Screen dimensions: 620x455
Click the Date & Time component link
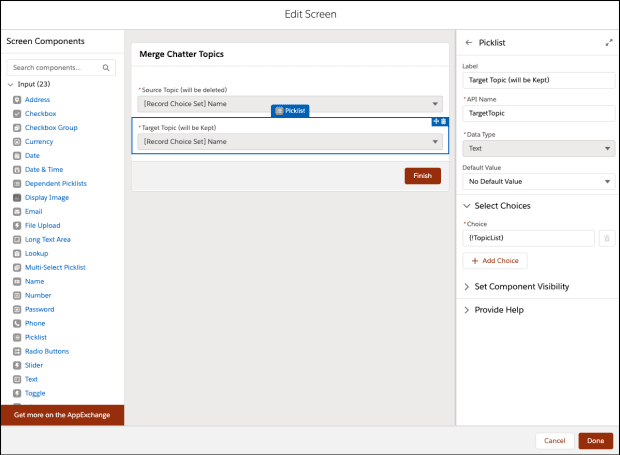click(44, 170)
